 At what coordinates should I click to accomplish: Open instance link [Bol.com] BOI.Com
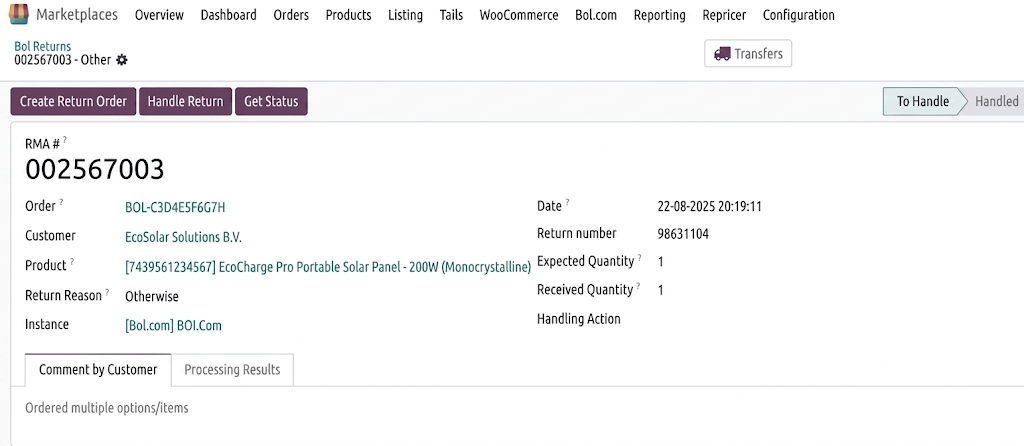(x=173, y=325)
